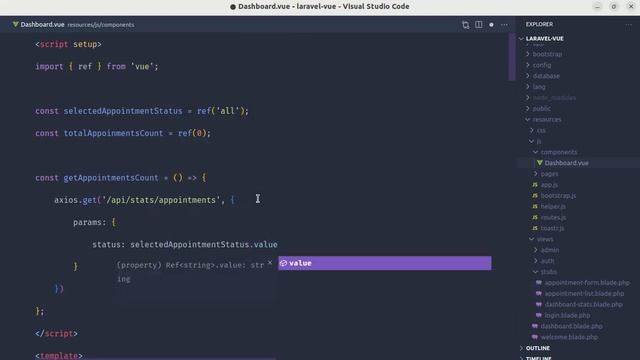Open dashboard.blade.php file

coord(571,326)
